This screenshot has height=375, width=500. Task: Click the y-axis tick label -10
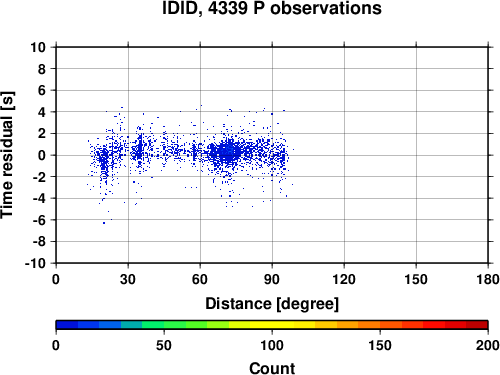35,263
